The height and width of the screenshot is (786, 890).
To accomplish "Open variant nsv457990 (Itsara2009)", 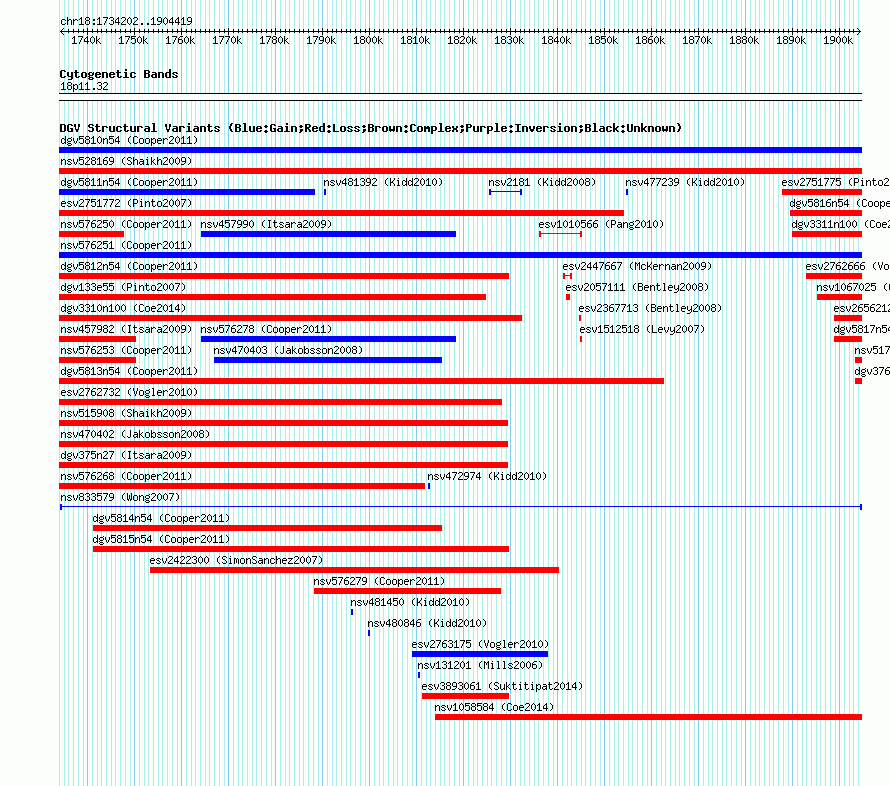I will click(328, 234).
